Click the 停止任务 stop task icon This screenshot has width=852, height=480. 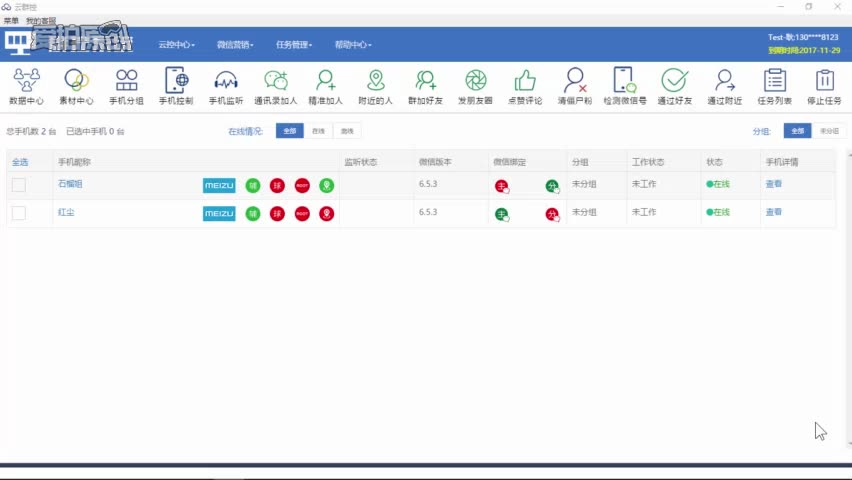pos(824,86)
